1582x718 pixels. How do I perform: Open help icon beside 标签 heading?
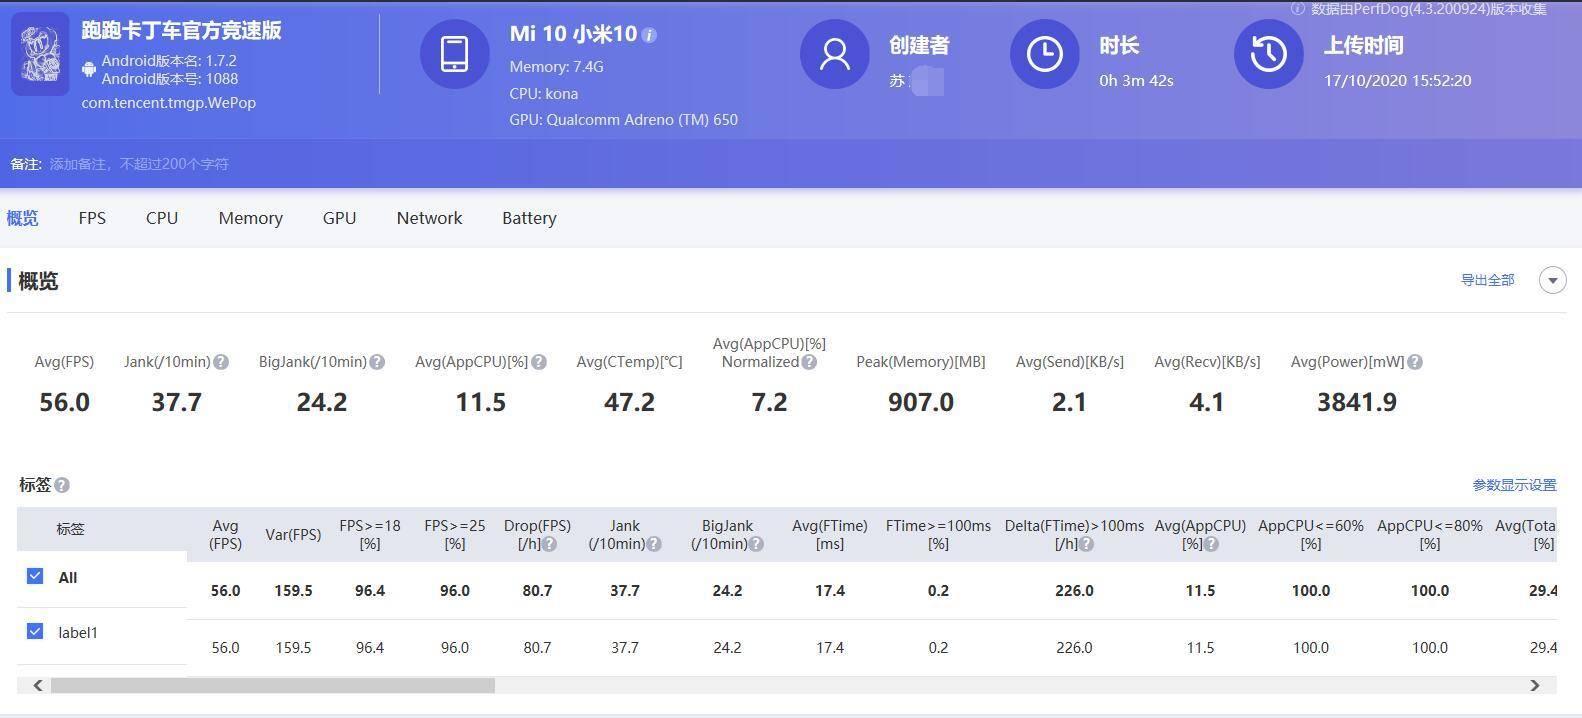[x=62, y=485]
